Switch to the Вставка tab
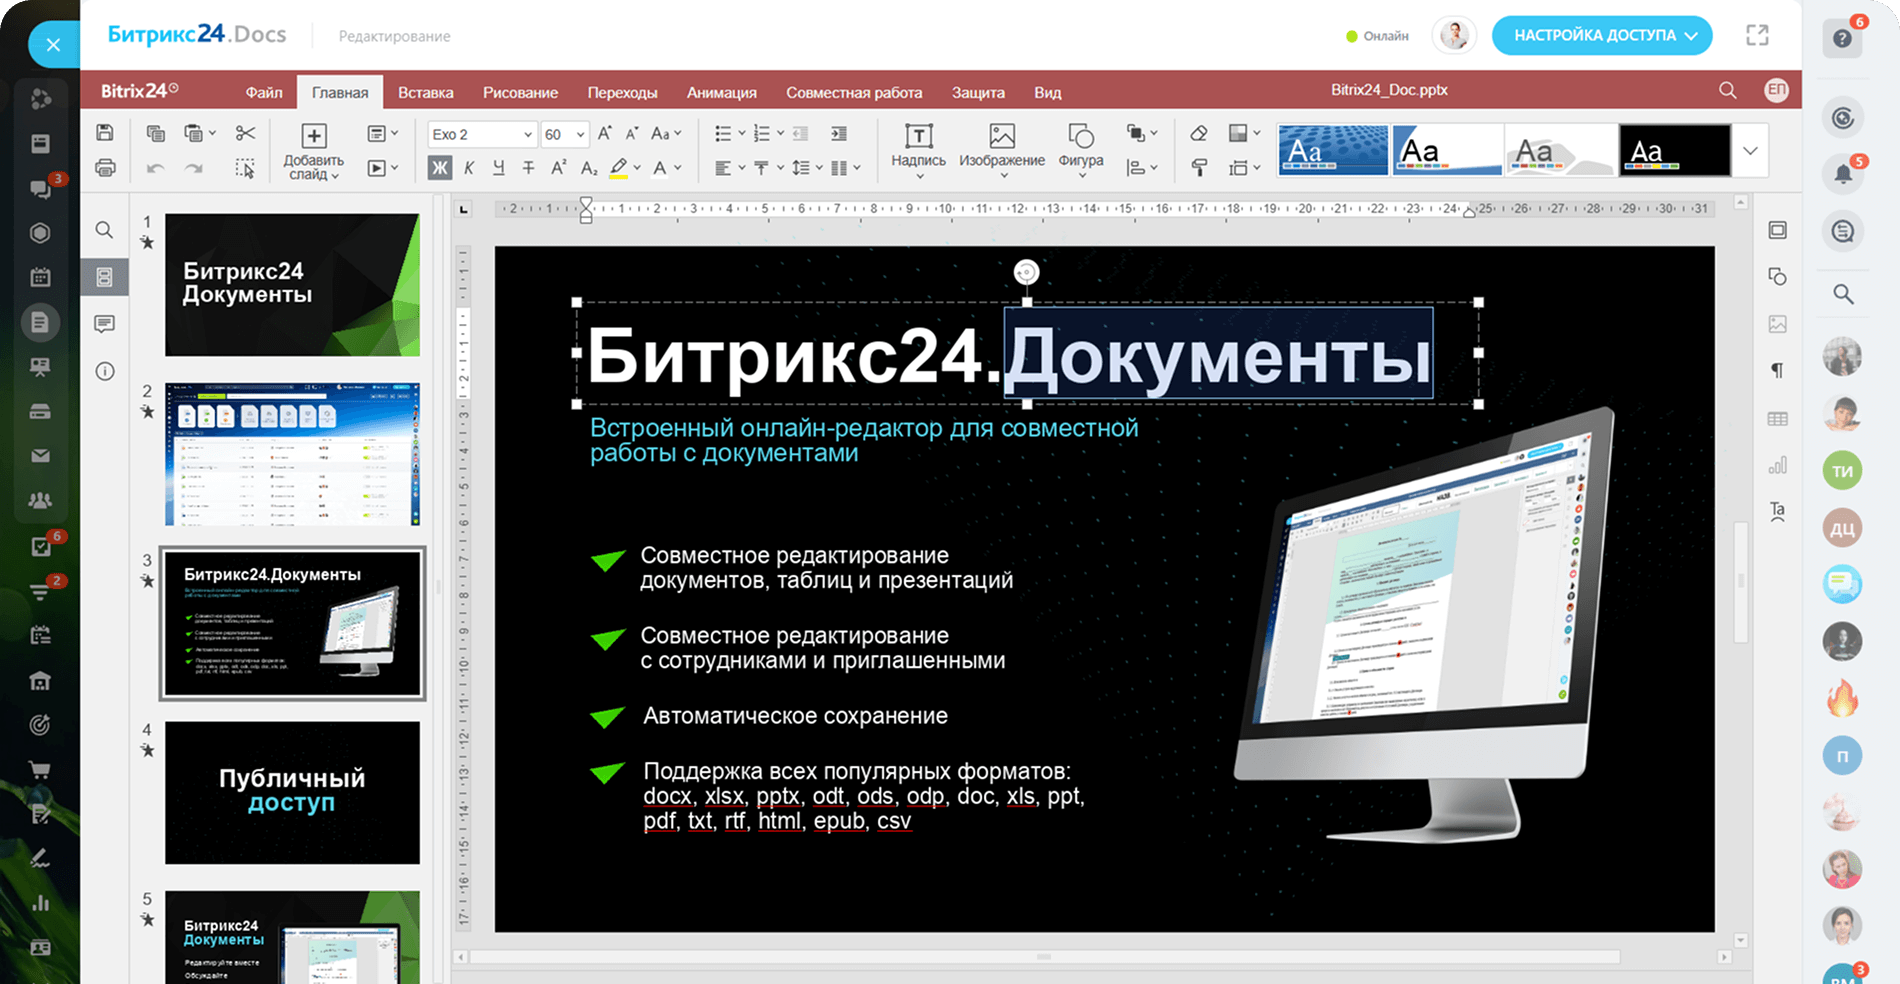The height and width of the screenshot is (984, 1900). (x=425, y=92)
